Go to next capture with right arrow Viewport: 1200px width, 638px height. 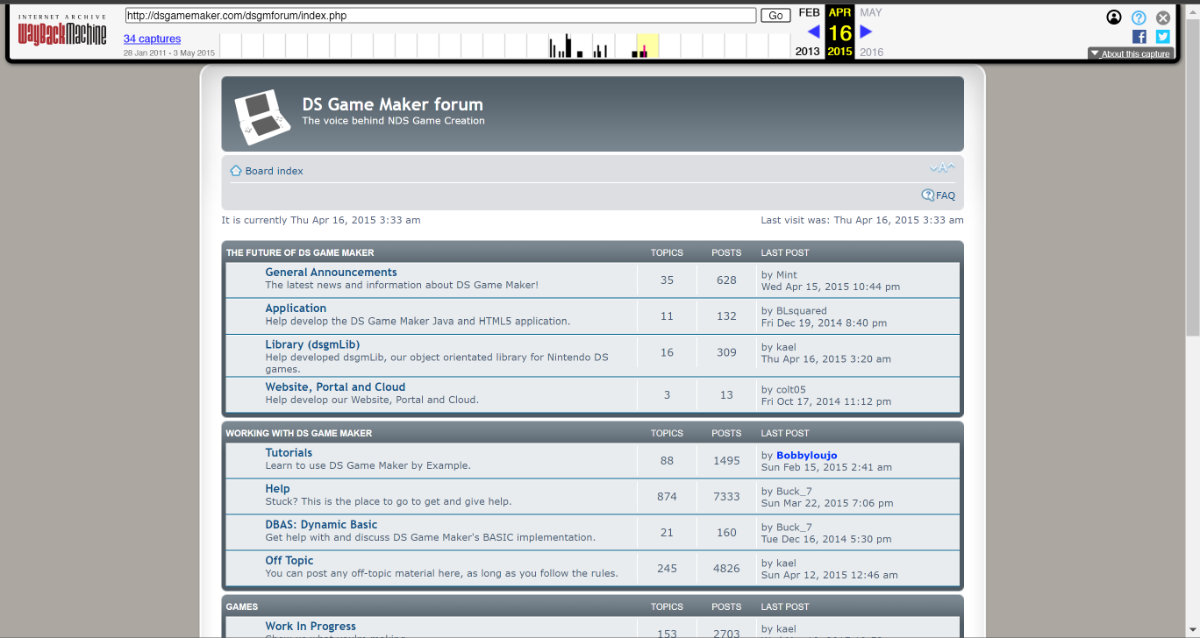click(x=866, y=32)
